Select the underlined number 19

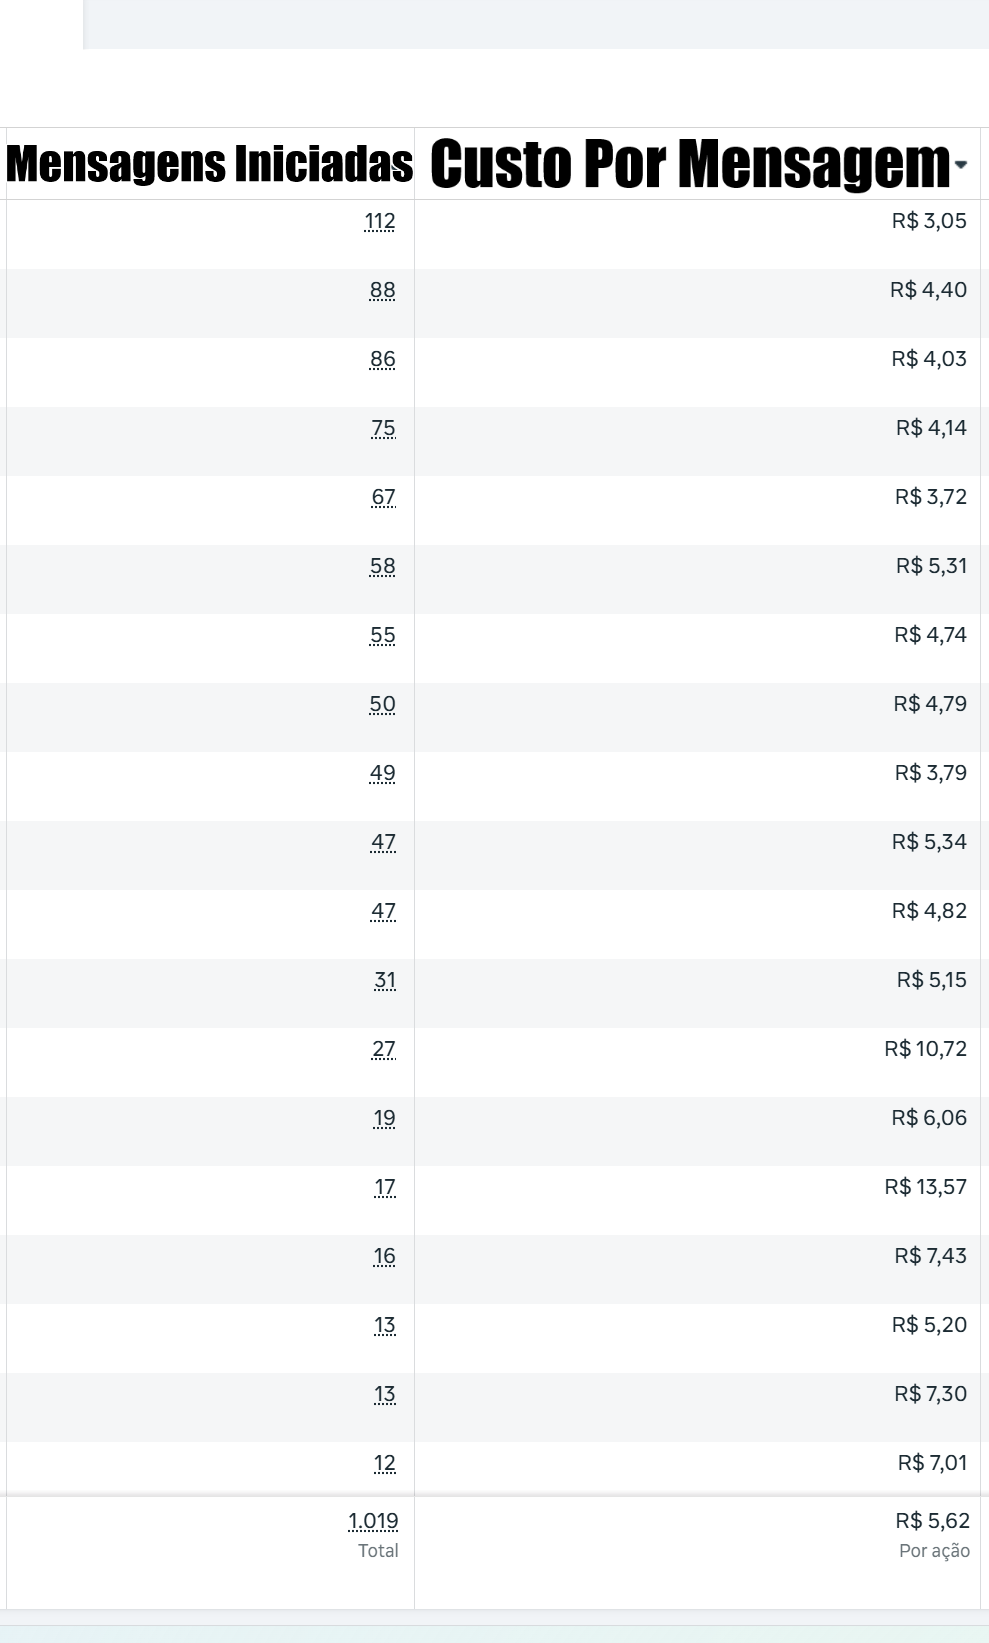385,1118
